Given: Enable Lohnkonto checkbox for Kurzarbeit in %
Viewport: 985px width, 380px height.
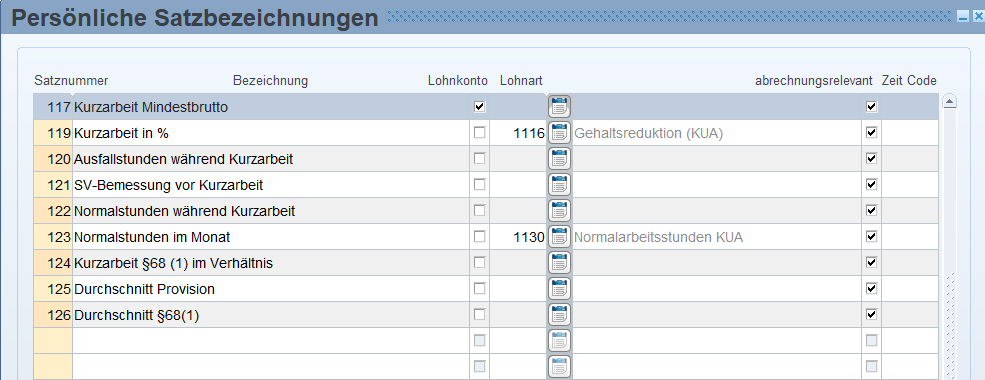Looking at the screenshot, I should coord(480,133).
